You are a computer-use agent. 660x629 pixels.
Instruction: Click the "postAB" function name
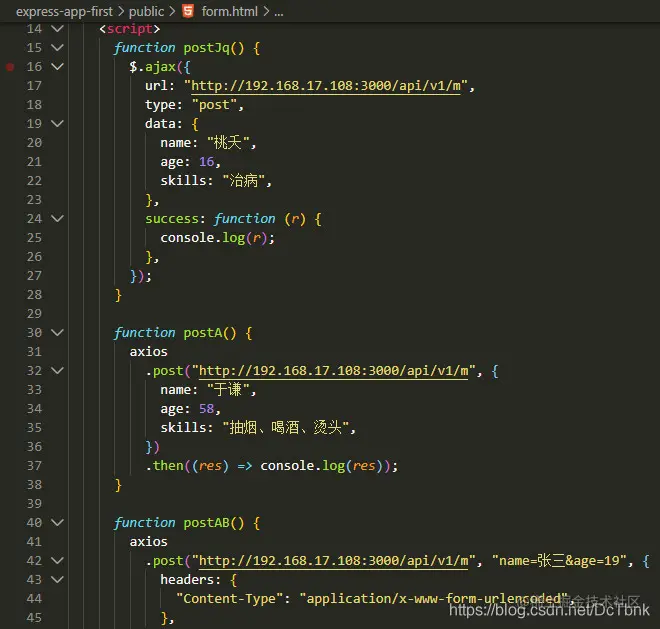point(206,523)
